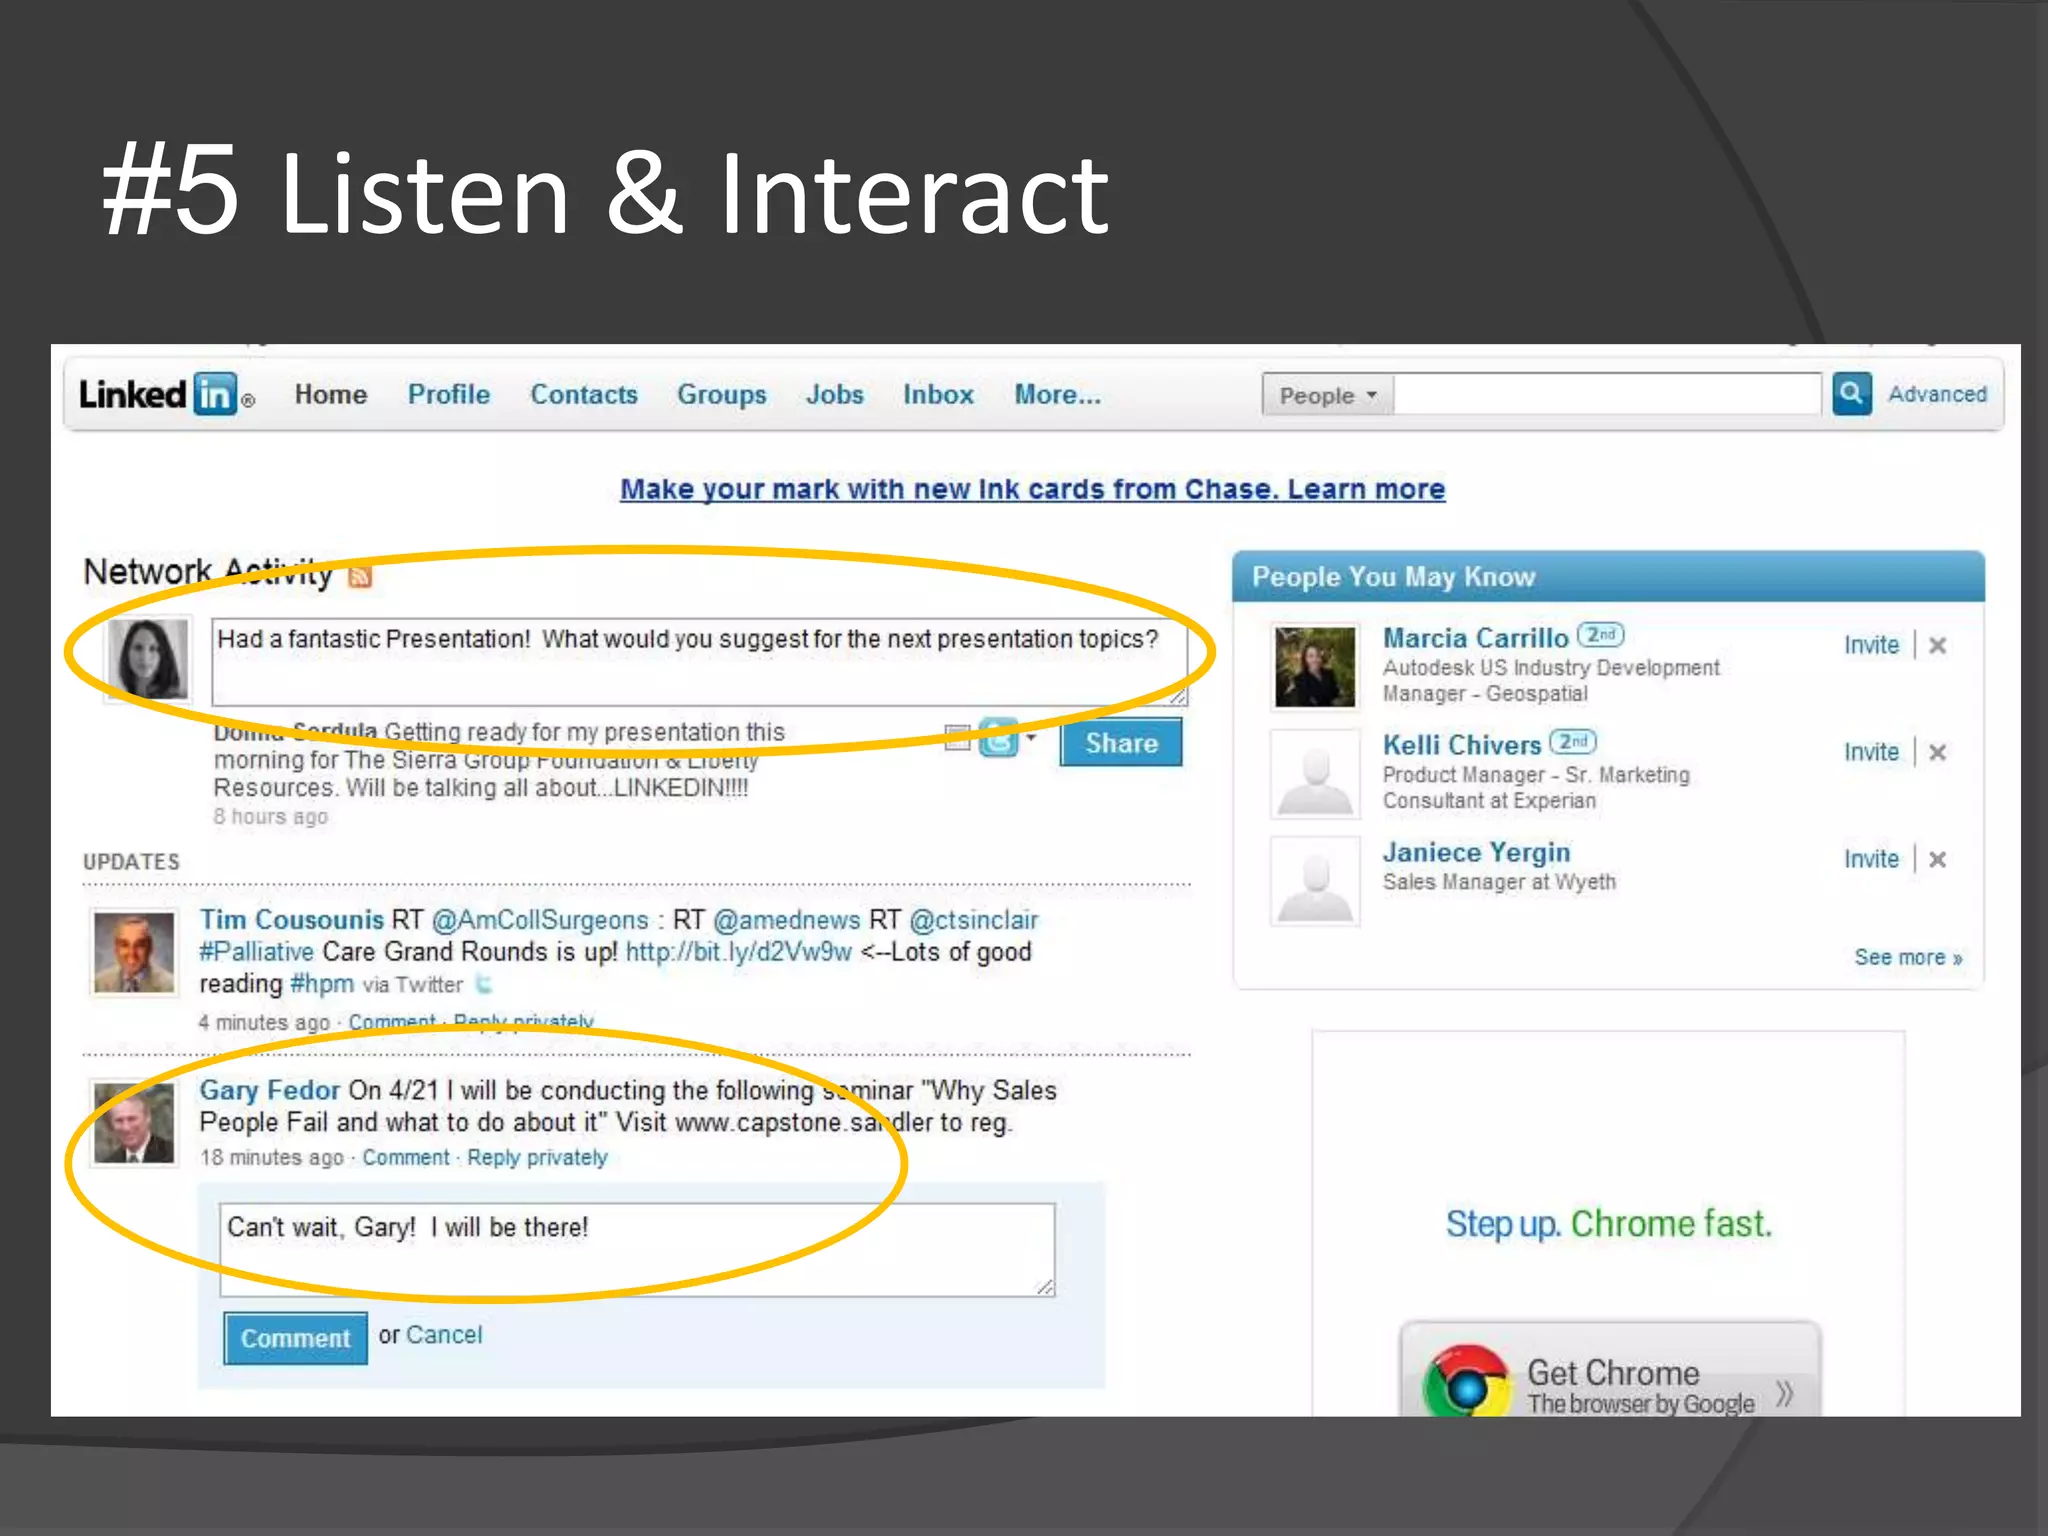Click the LinkedIn logo

(160, 394)
